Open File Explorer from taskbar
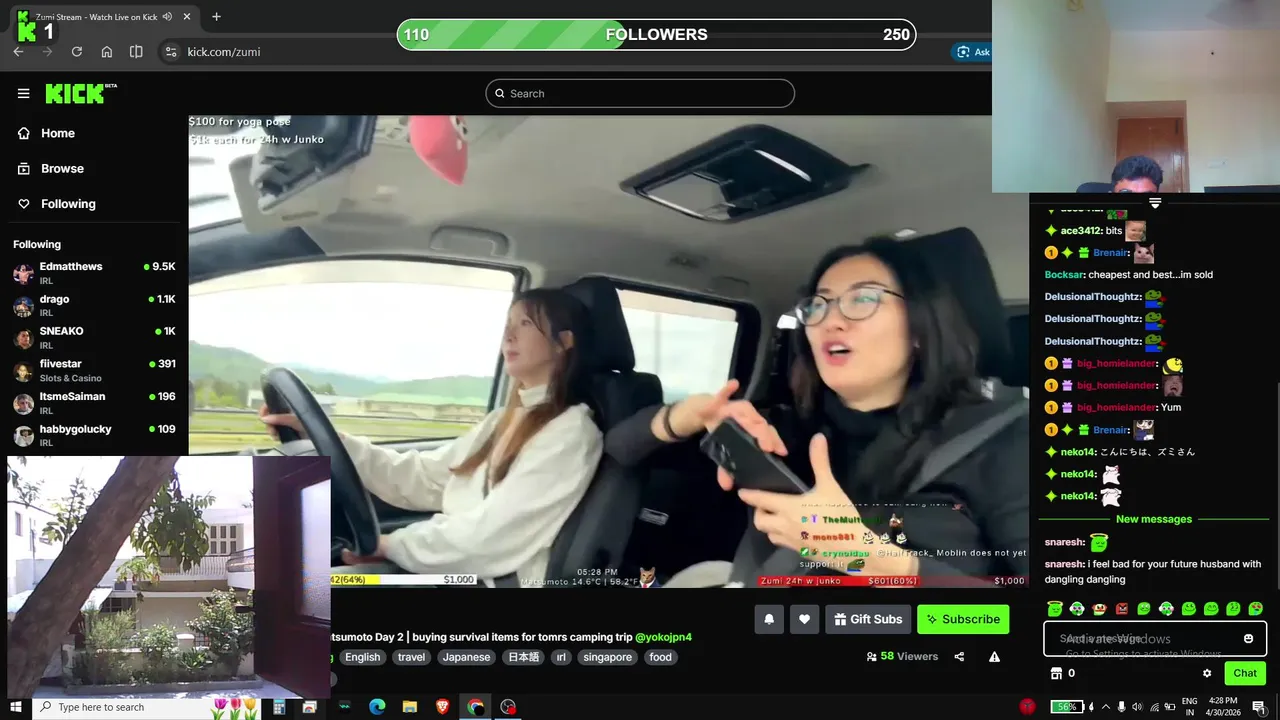 tap(410, 707)
